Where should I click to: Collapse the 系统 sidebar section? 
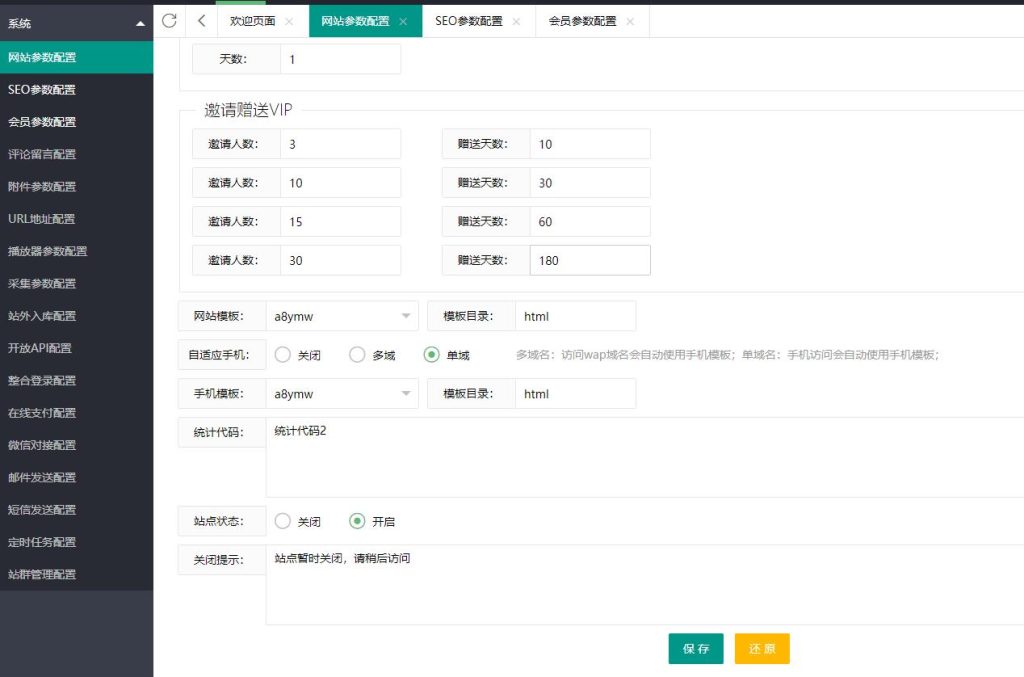141,22
